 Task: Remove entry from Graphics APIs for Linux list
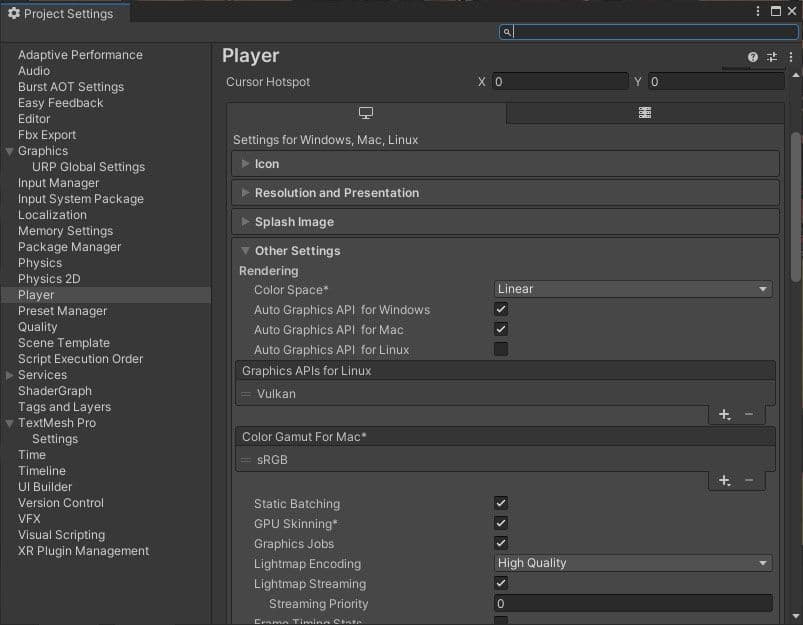click(749, 415)
